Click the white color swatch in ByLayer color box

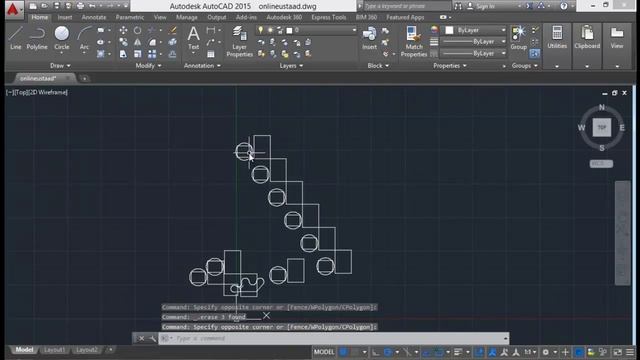pos(449,30)
